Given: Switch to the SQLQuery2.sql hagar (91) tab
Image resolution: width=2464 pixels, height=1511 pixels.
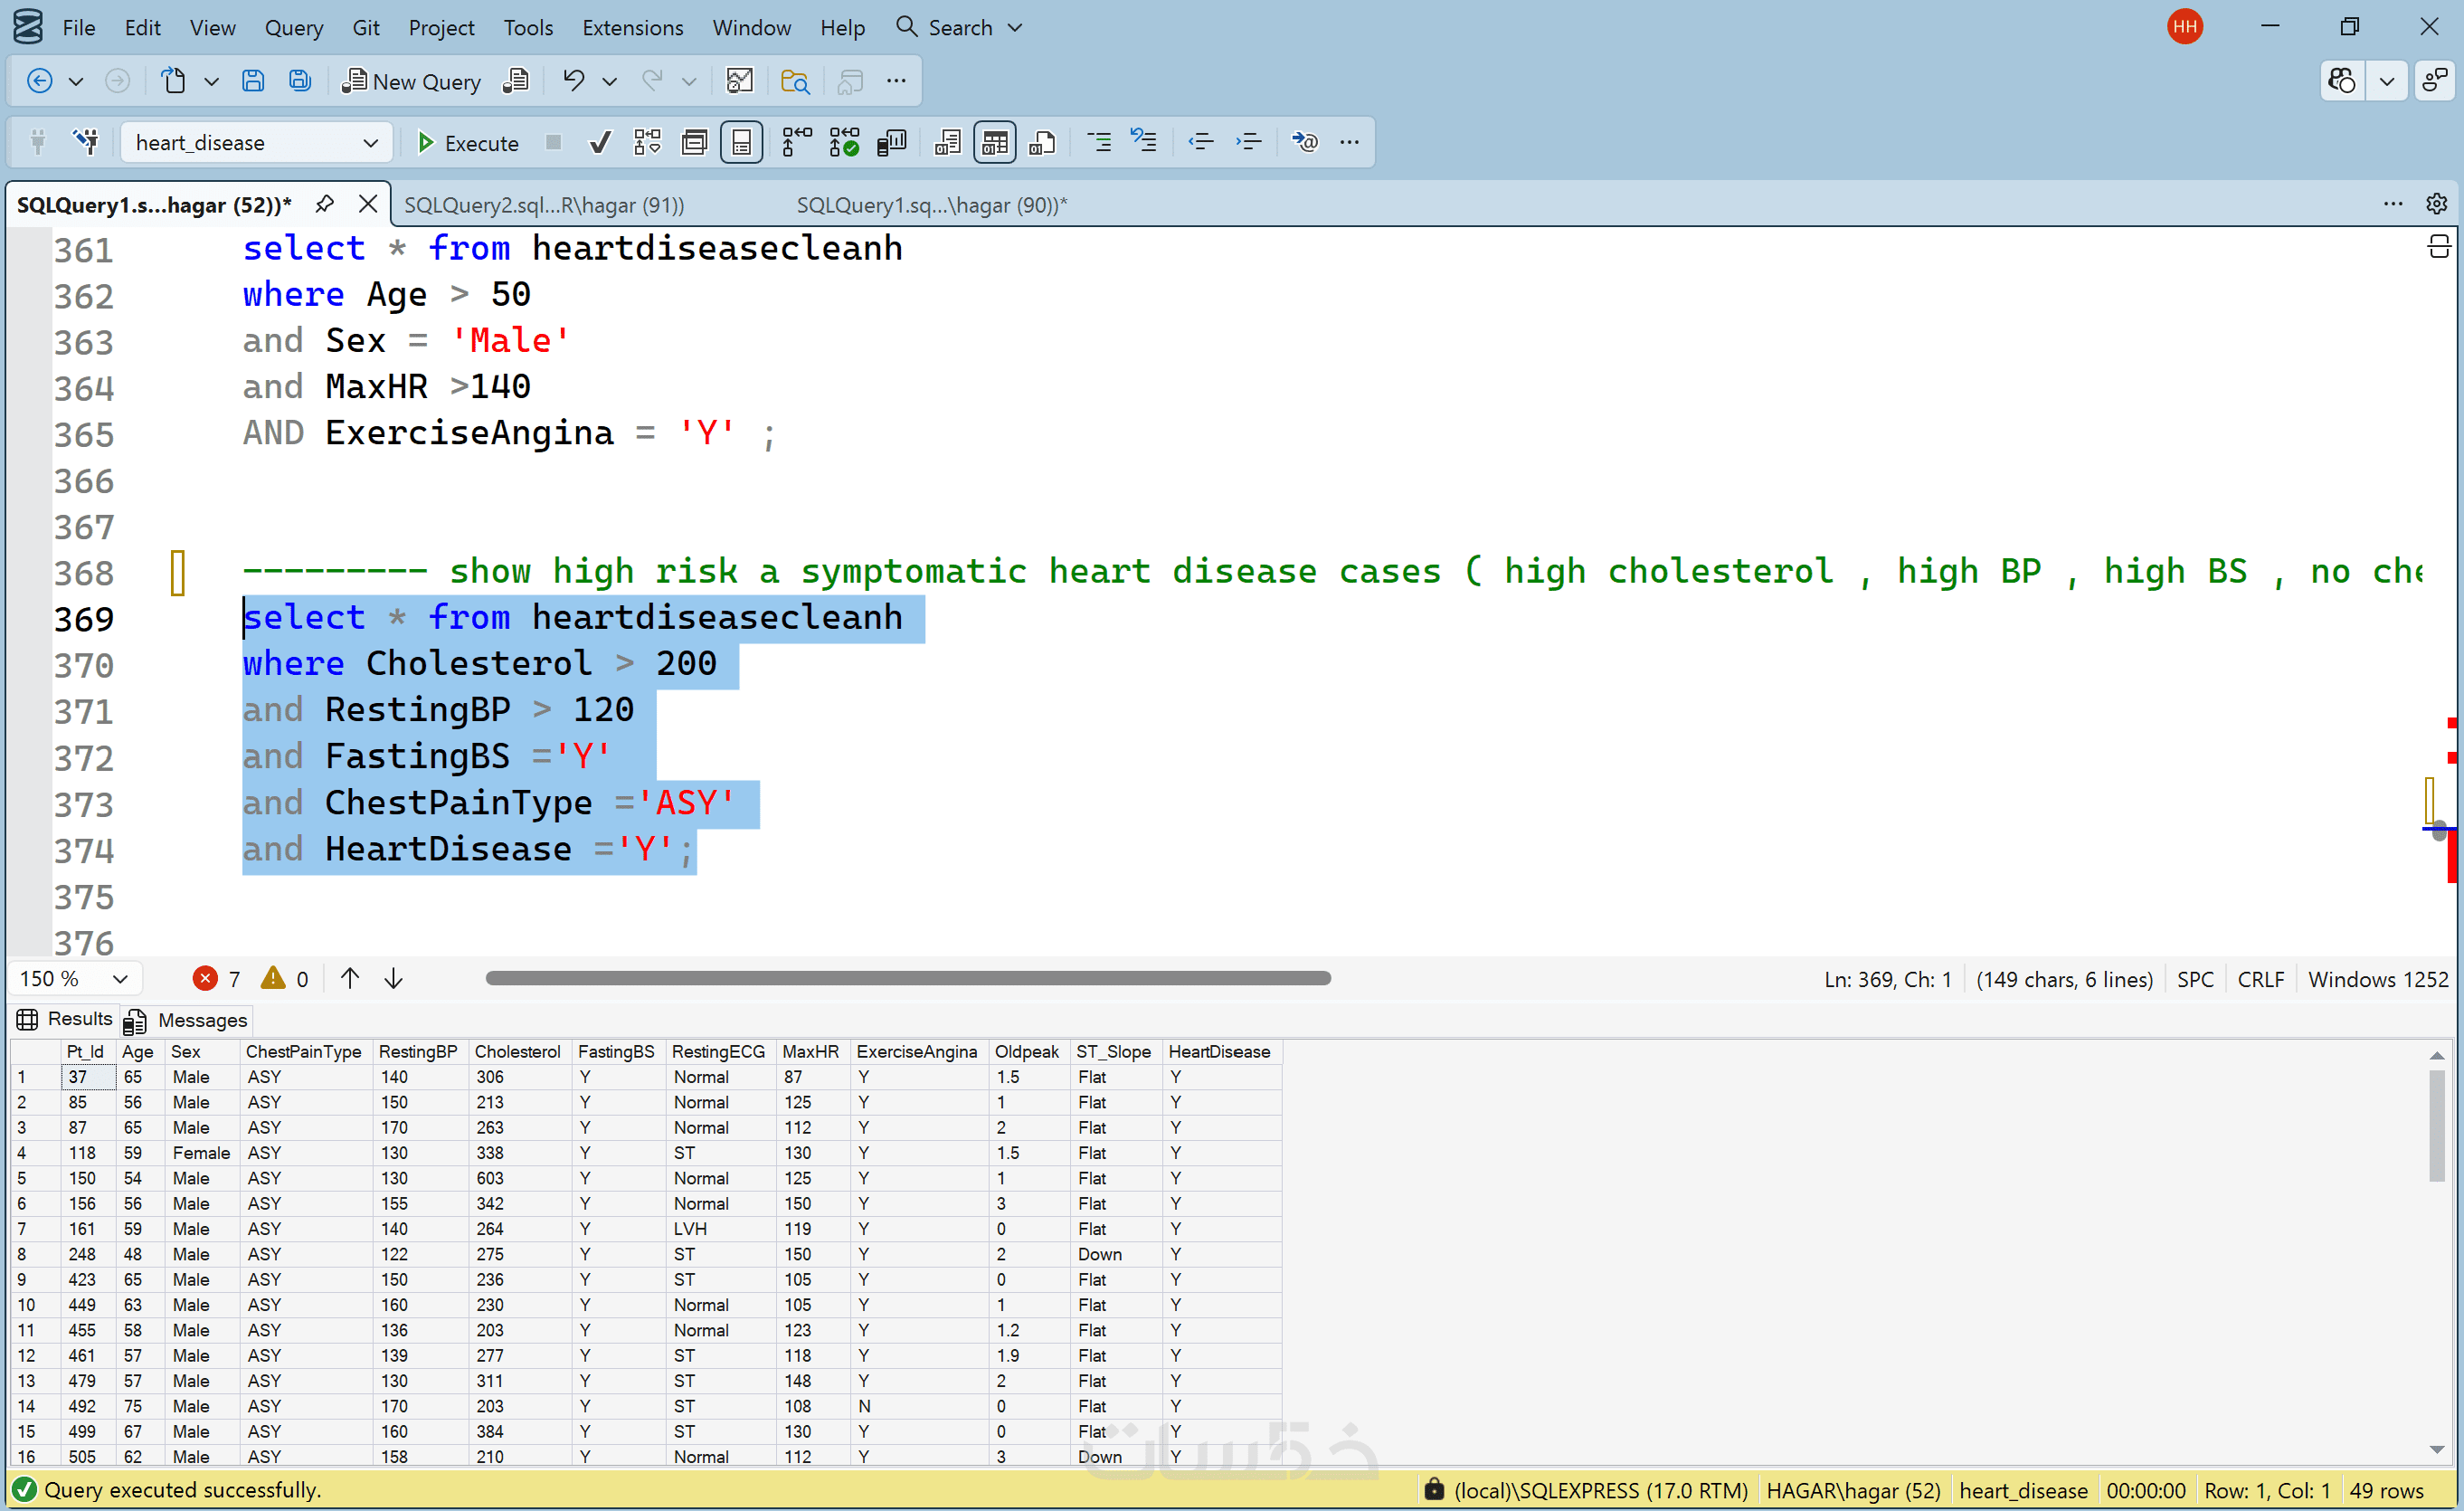Looking at the screenshot, I should pos(544,205).
